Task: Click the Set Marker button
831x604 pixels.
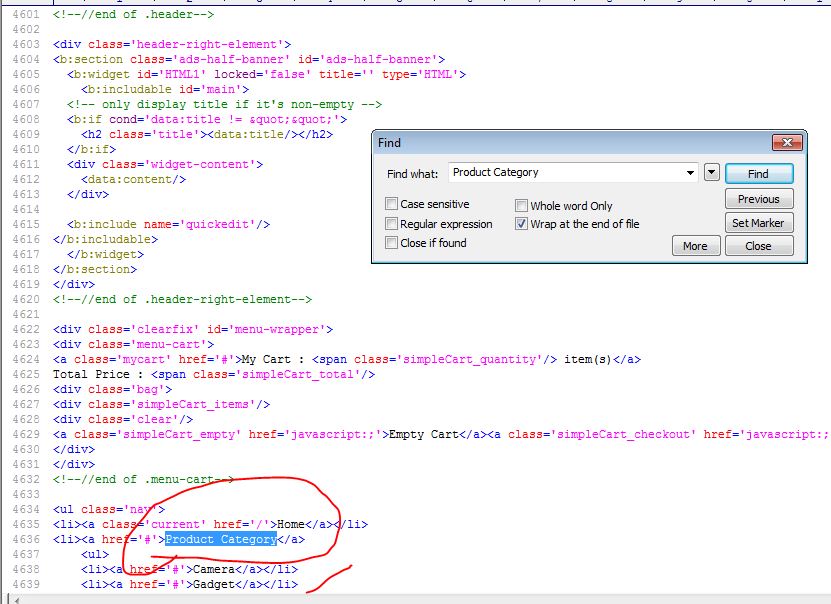Action: click(x=759, y=223)
